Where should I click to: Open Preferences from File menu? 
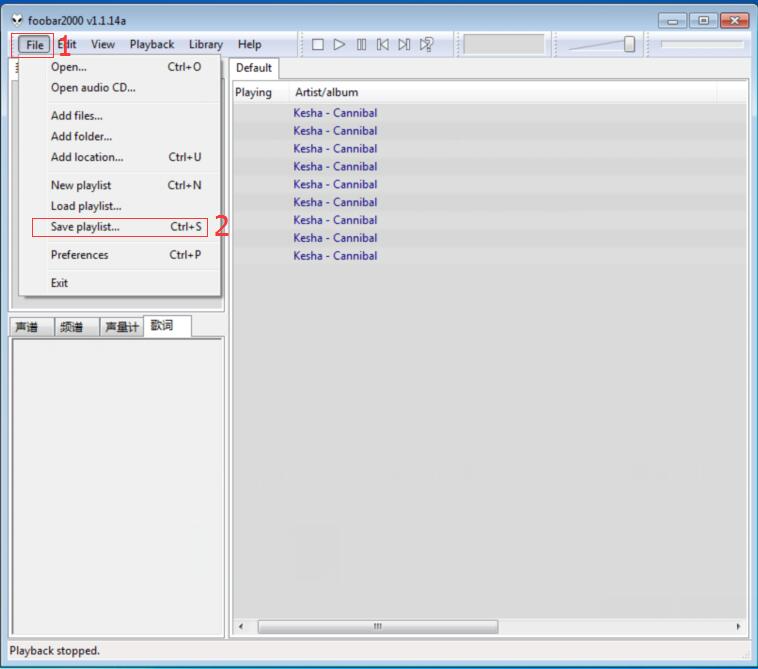(x=119, y=255)
